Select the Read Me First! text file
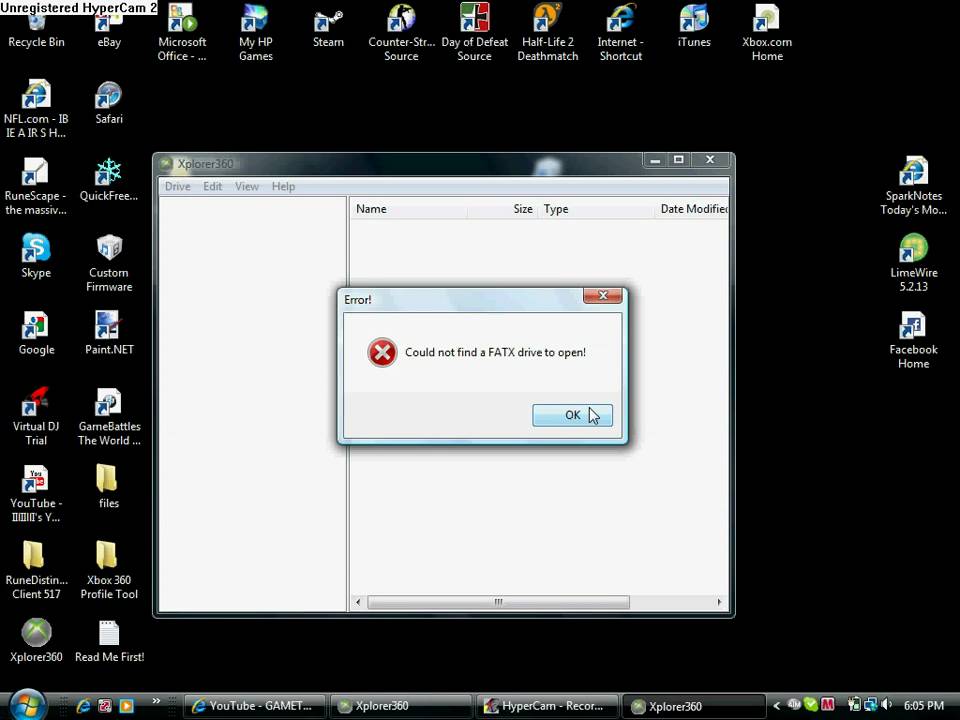 tap(109, 640)
